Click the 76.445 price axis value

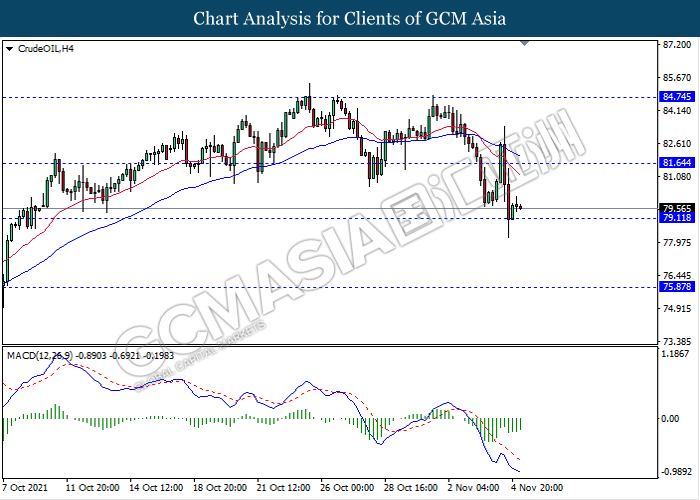coord(677,276)
